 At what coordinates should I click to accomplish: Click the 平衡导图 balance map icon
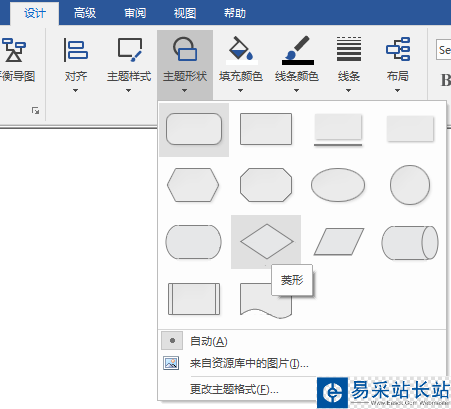tap(13, 50)
